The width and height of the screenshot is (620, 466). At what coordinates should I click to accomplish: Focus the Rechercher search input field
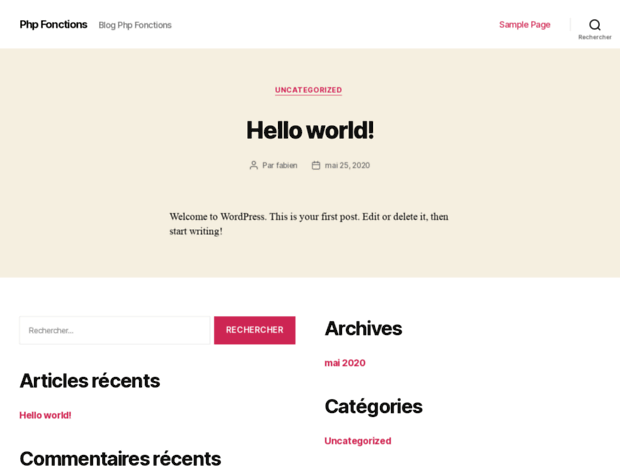[x=114, y=330]
